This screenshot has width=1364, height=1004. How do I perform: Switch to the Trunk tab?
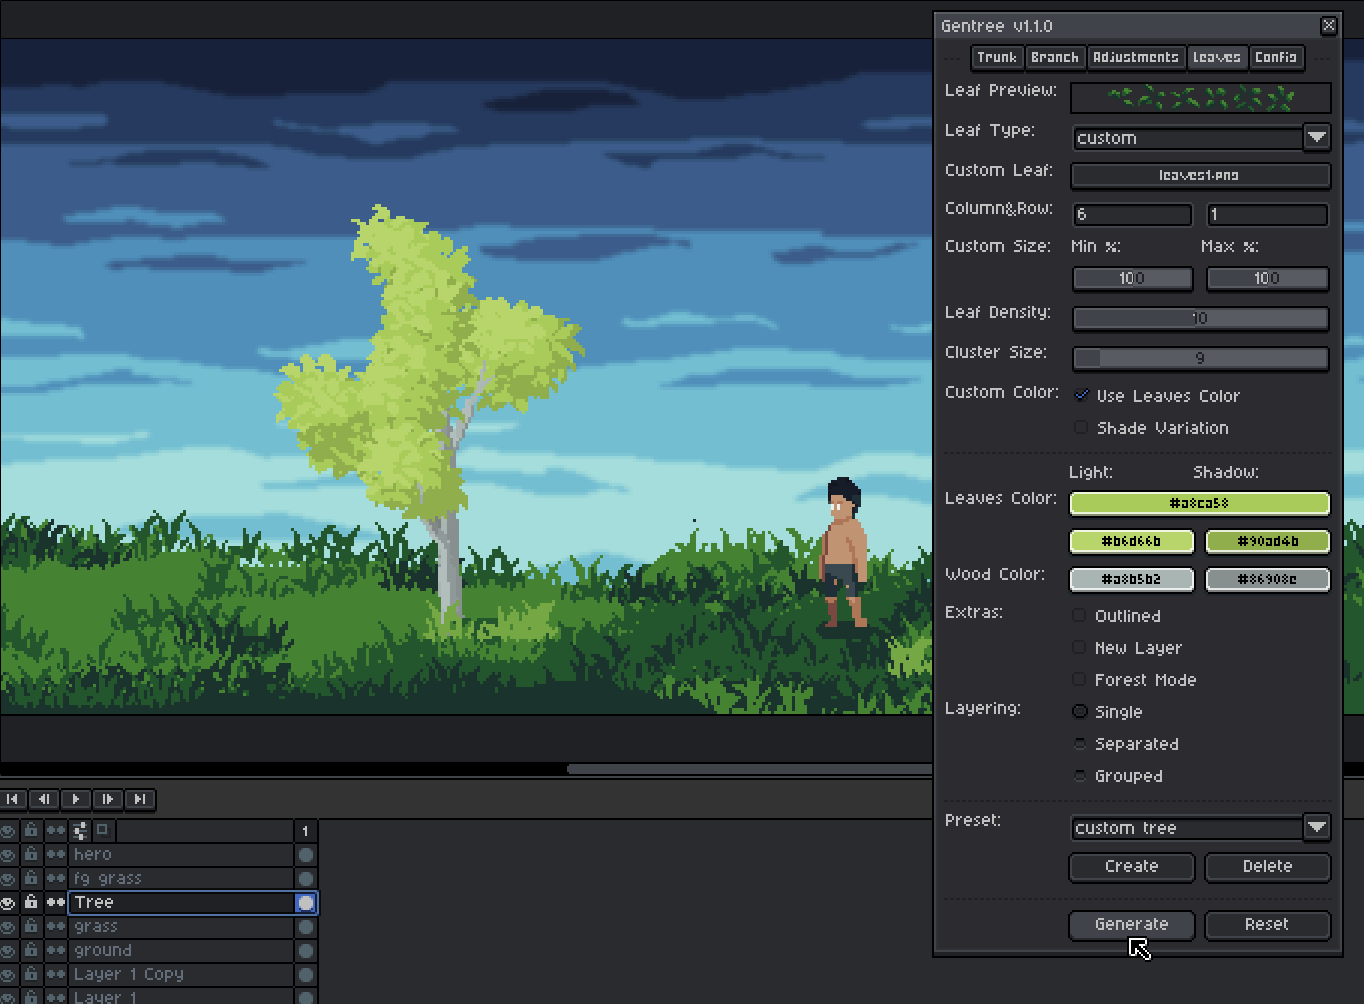(996, 57)
